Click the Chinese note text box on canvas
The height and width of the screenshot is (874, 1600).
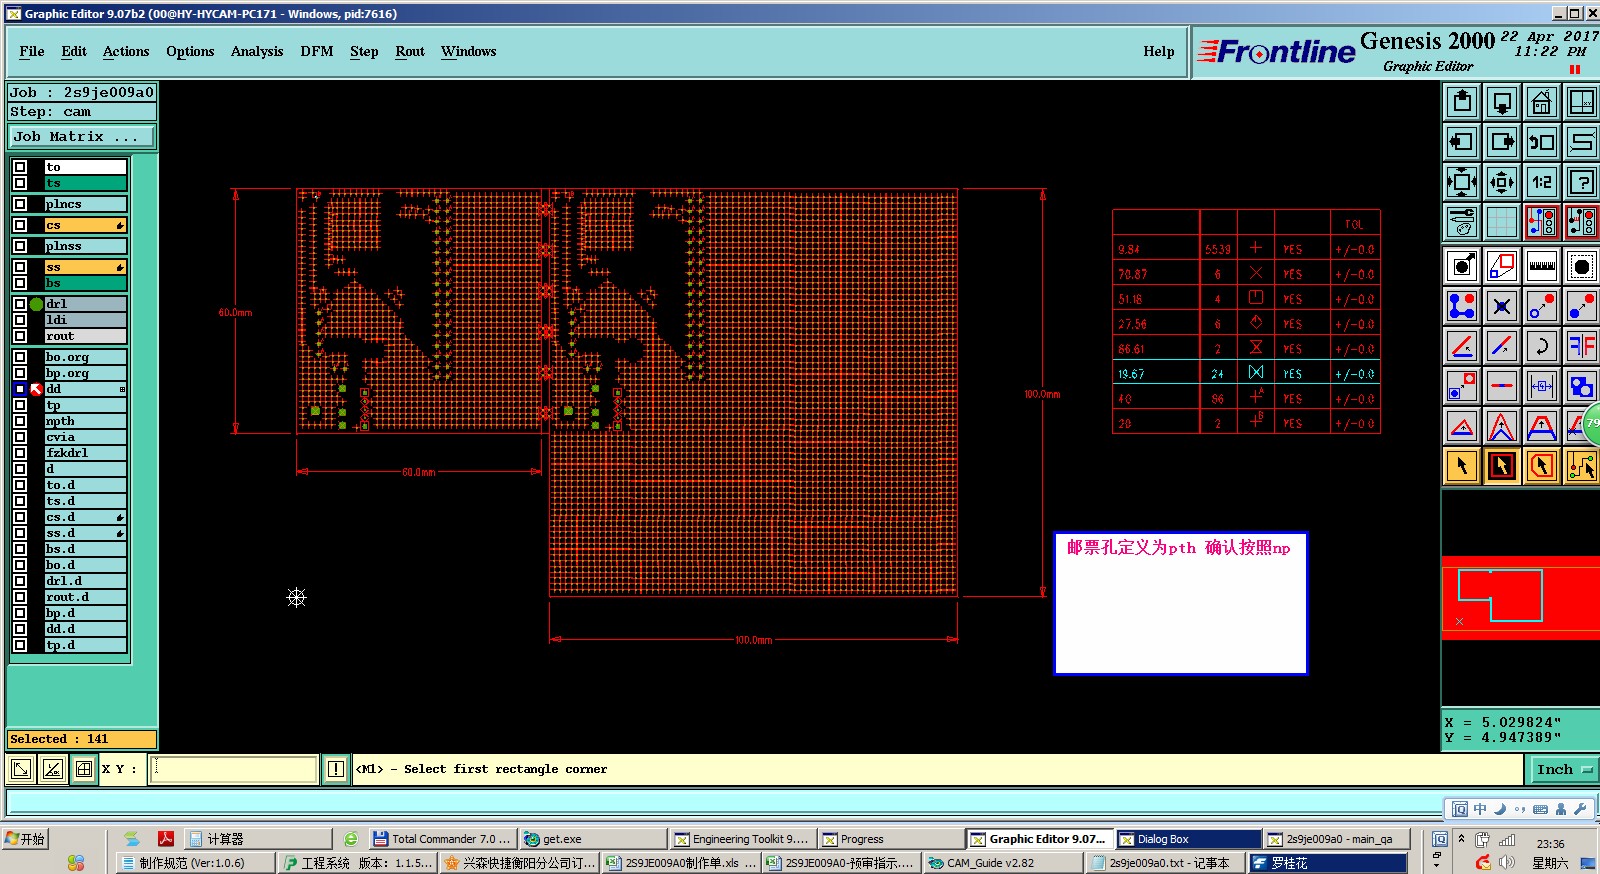tap(1181, 603)
